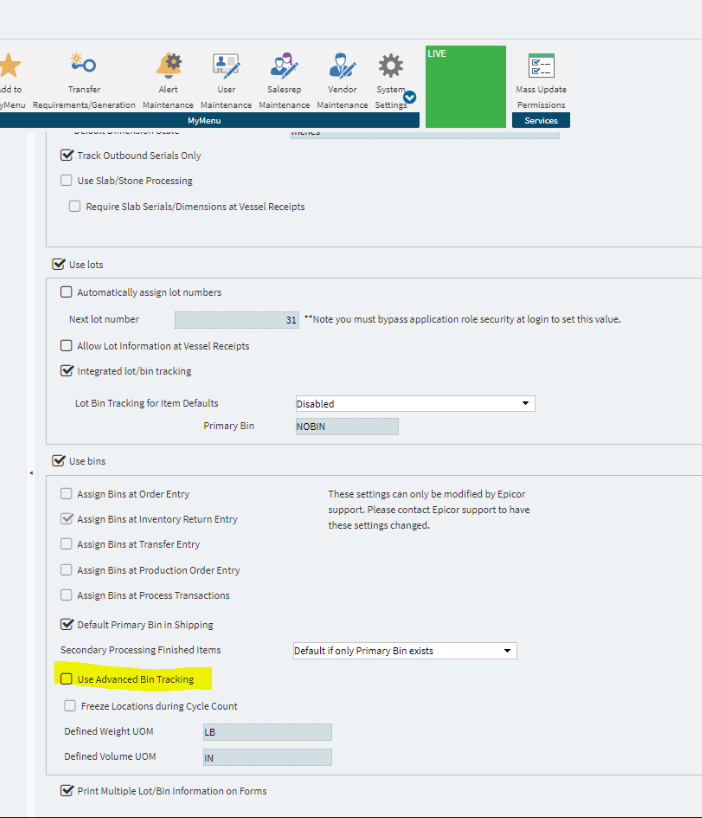Open Mass Update Permissions icon

click(541, 67)
